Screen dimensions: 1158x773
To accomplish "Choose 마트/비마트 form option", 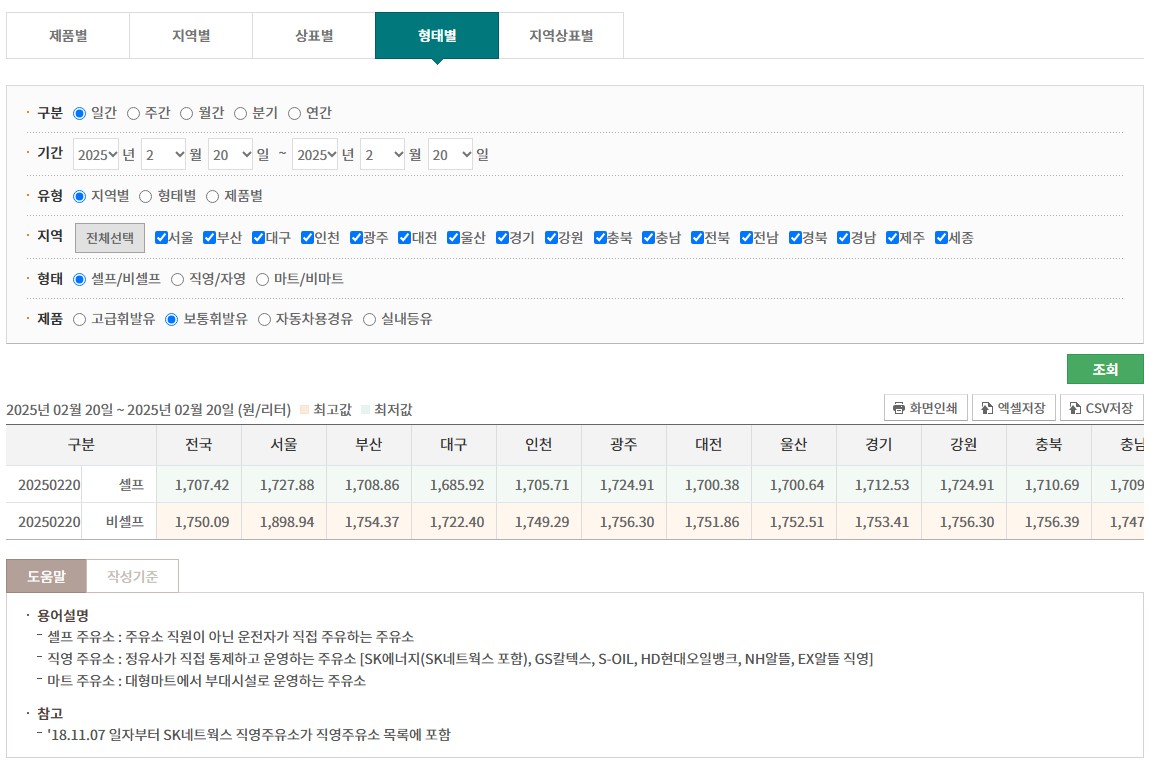I will [x=262, y=280].
